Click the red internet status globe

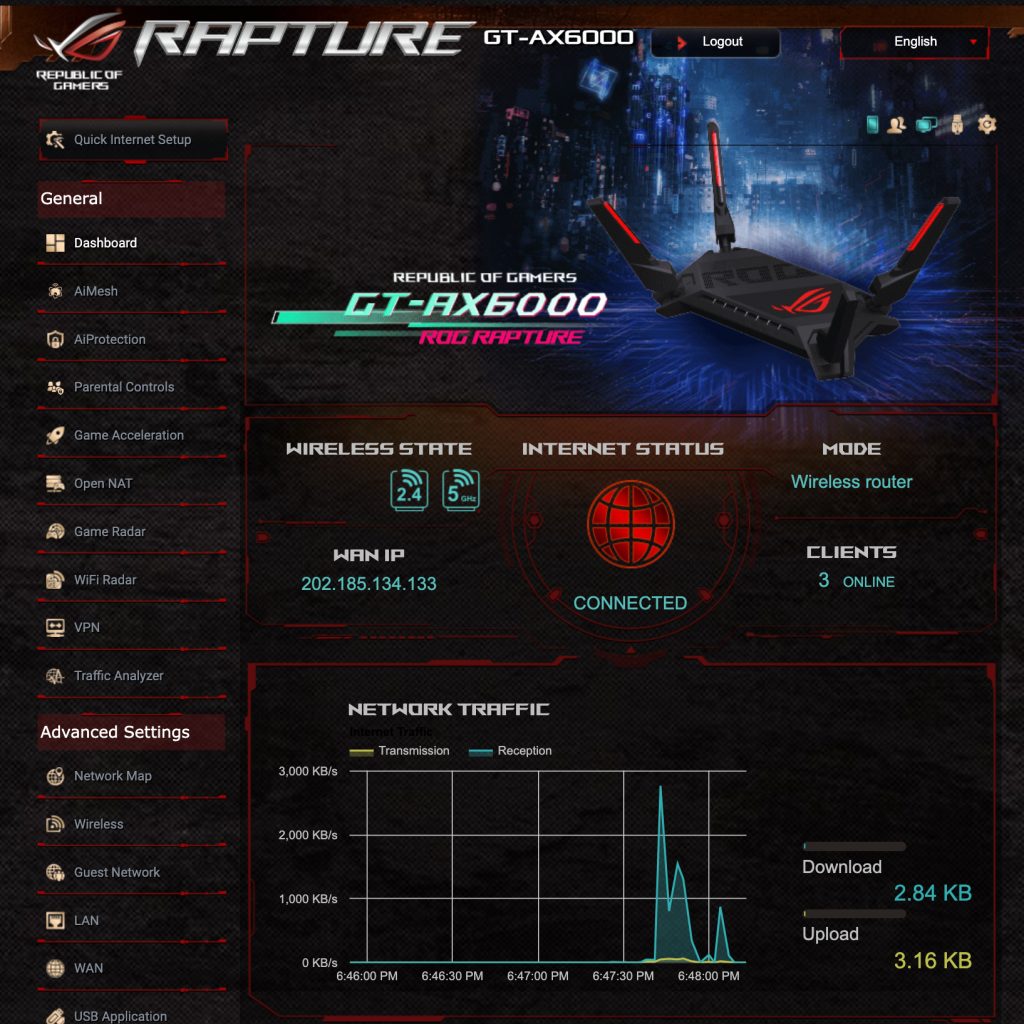(x=630, y=524)
